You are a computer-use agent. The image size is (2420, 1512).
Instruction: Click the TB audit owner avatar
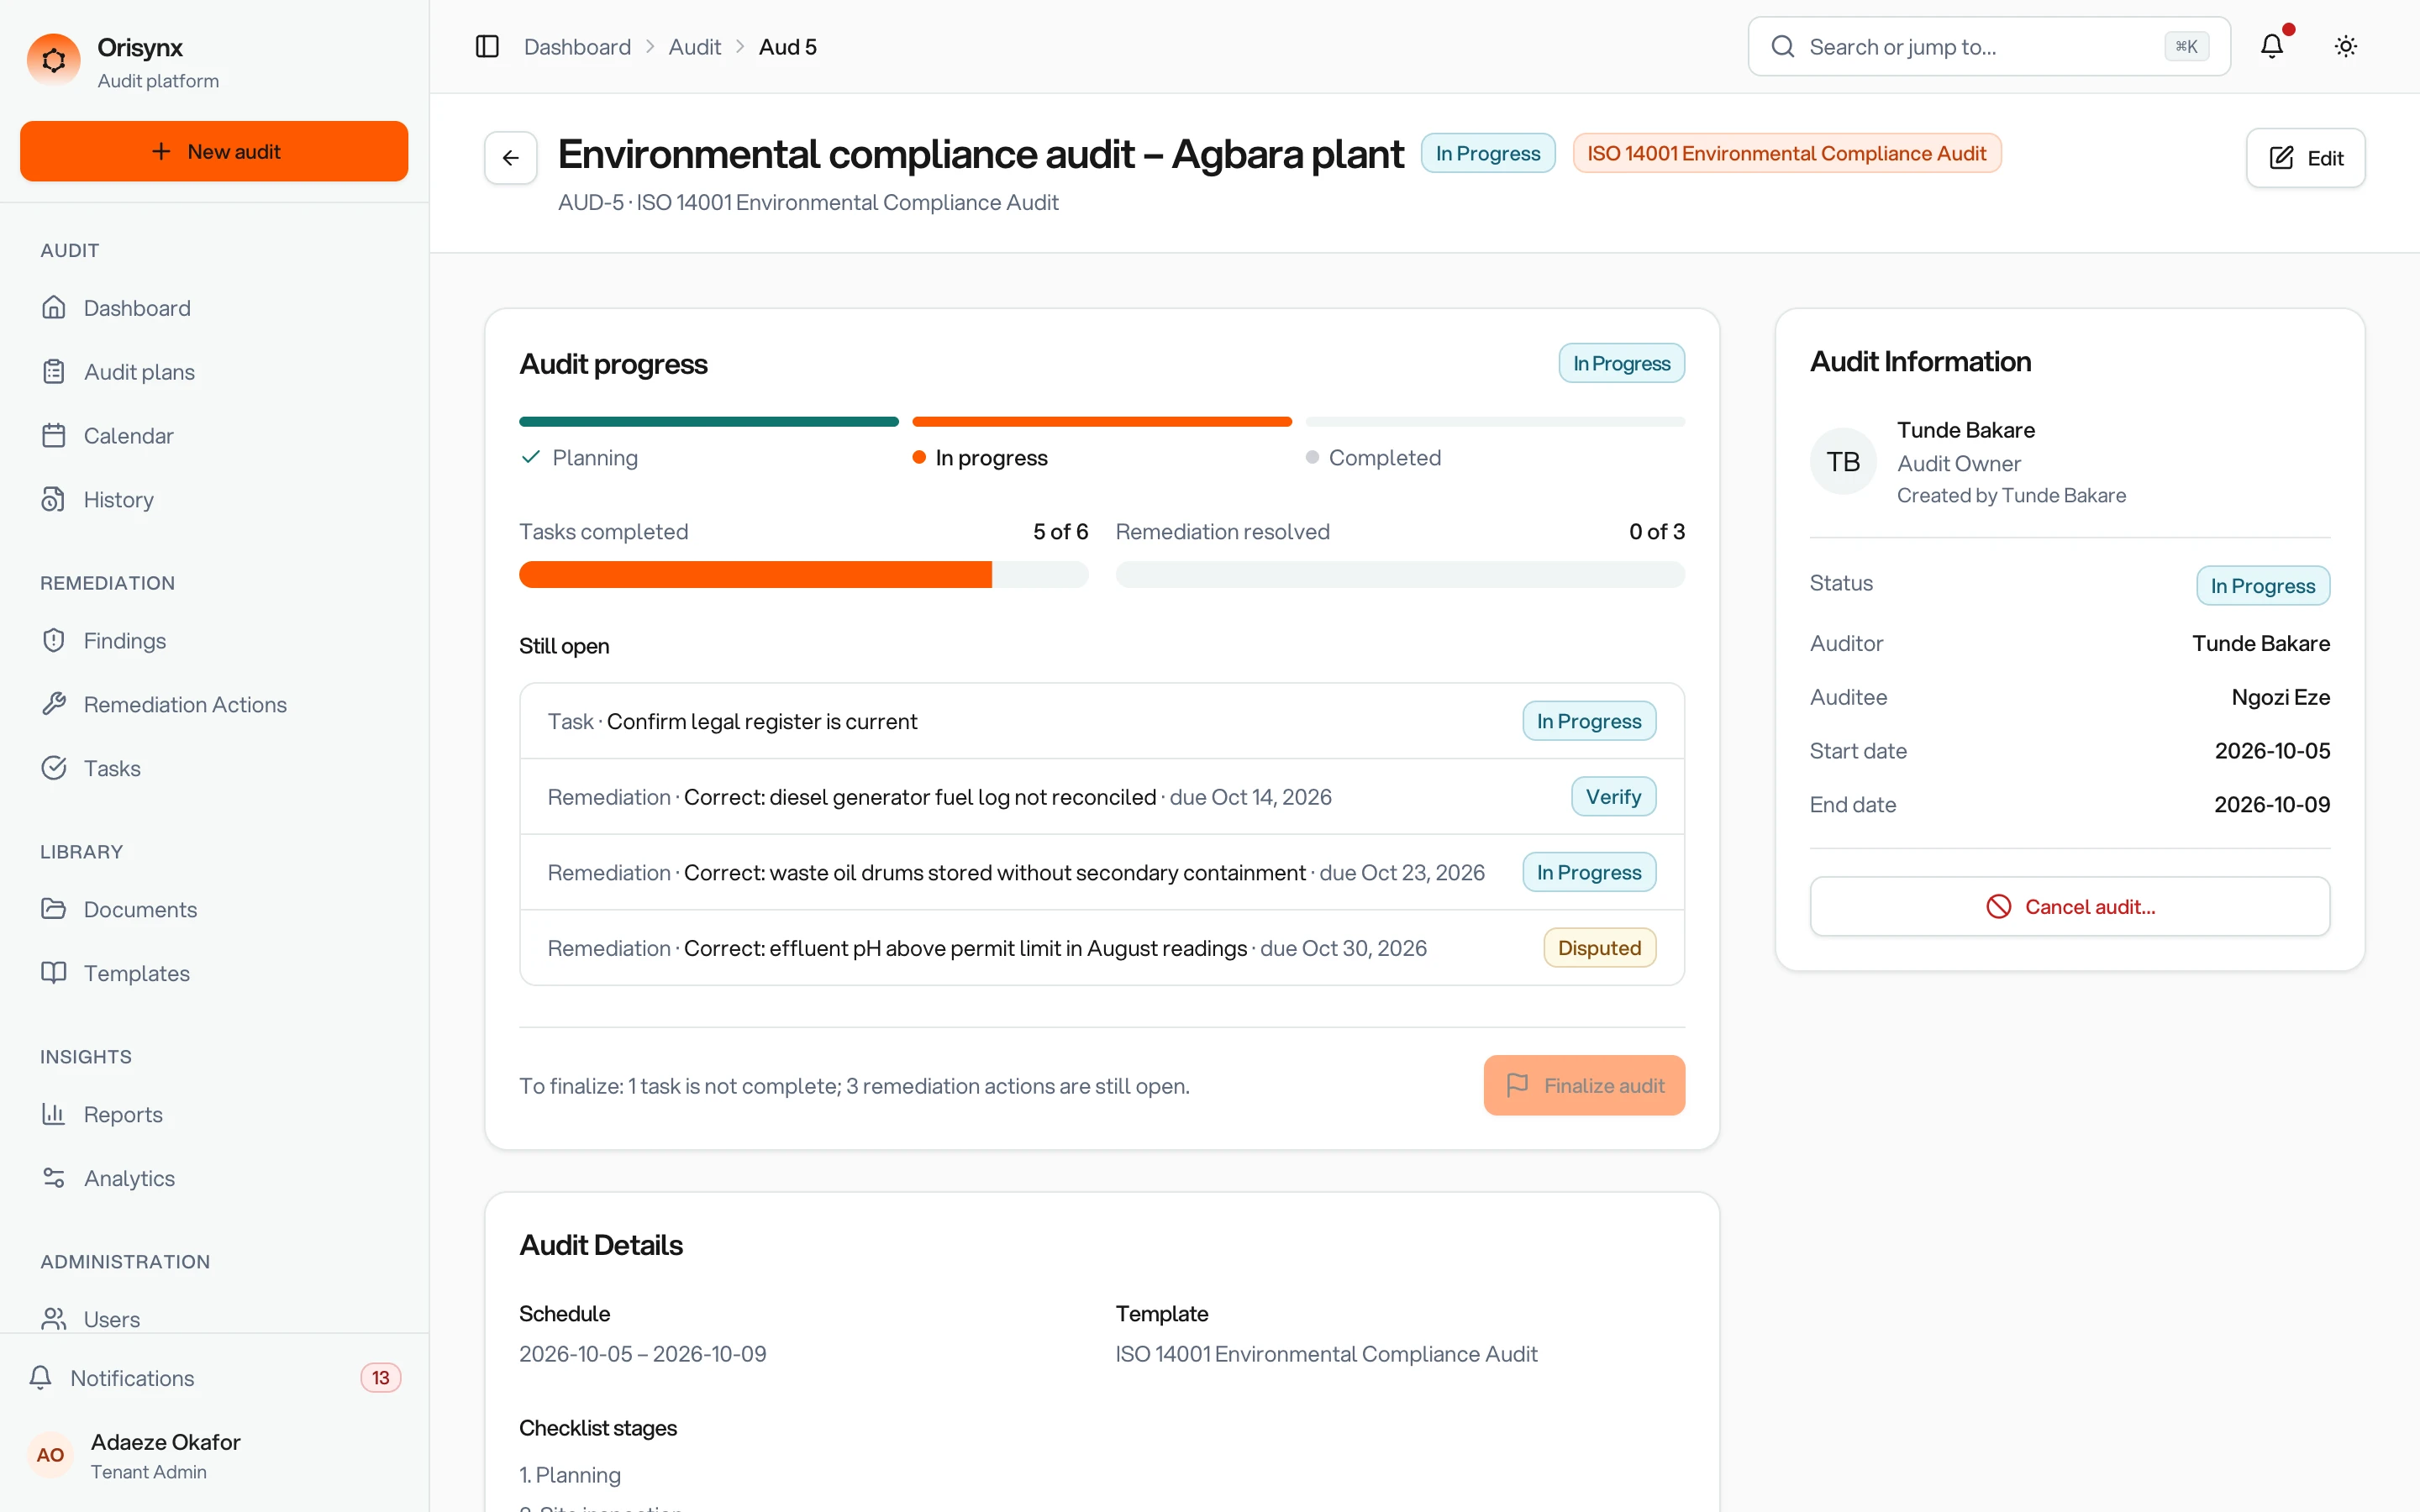coord(1843,462)
